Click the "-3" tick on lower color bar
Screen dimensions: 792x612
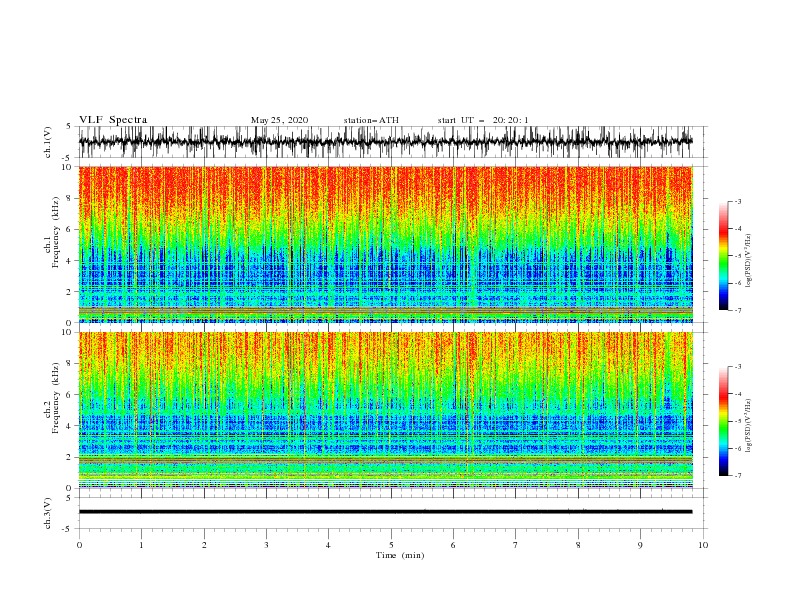[x=738, y=367]
